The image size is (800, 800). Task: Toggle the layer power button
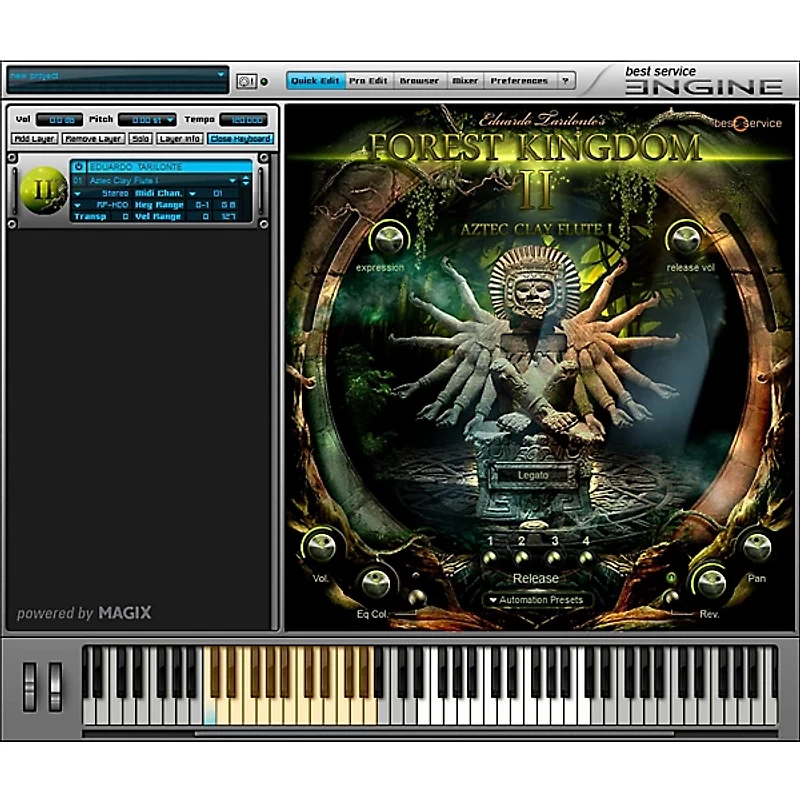pos(78,166)
